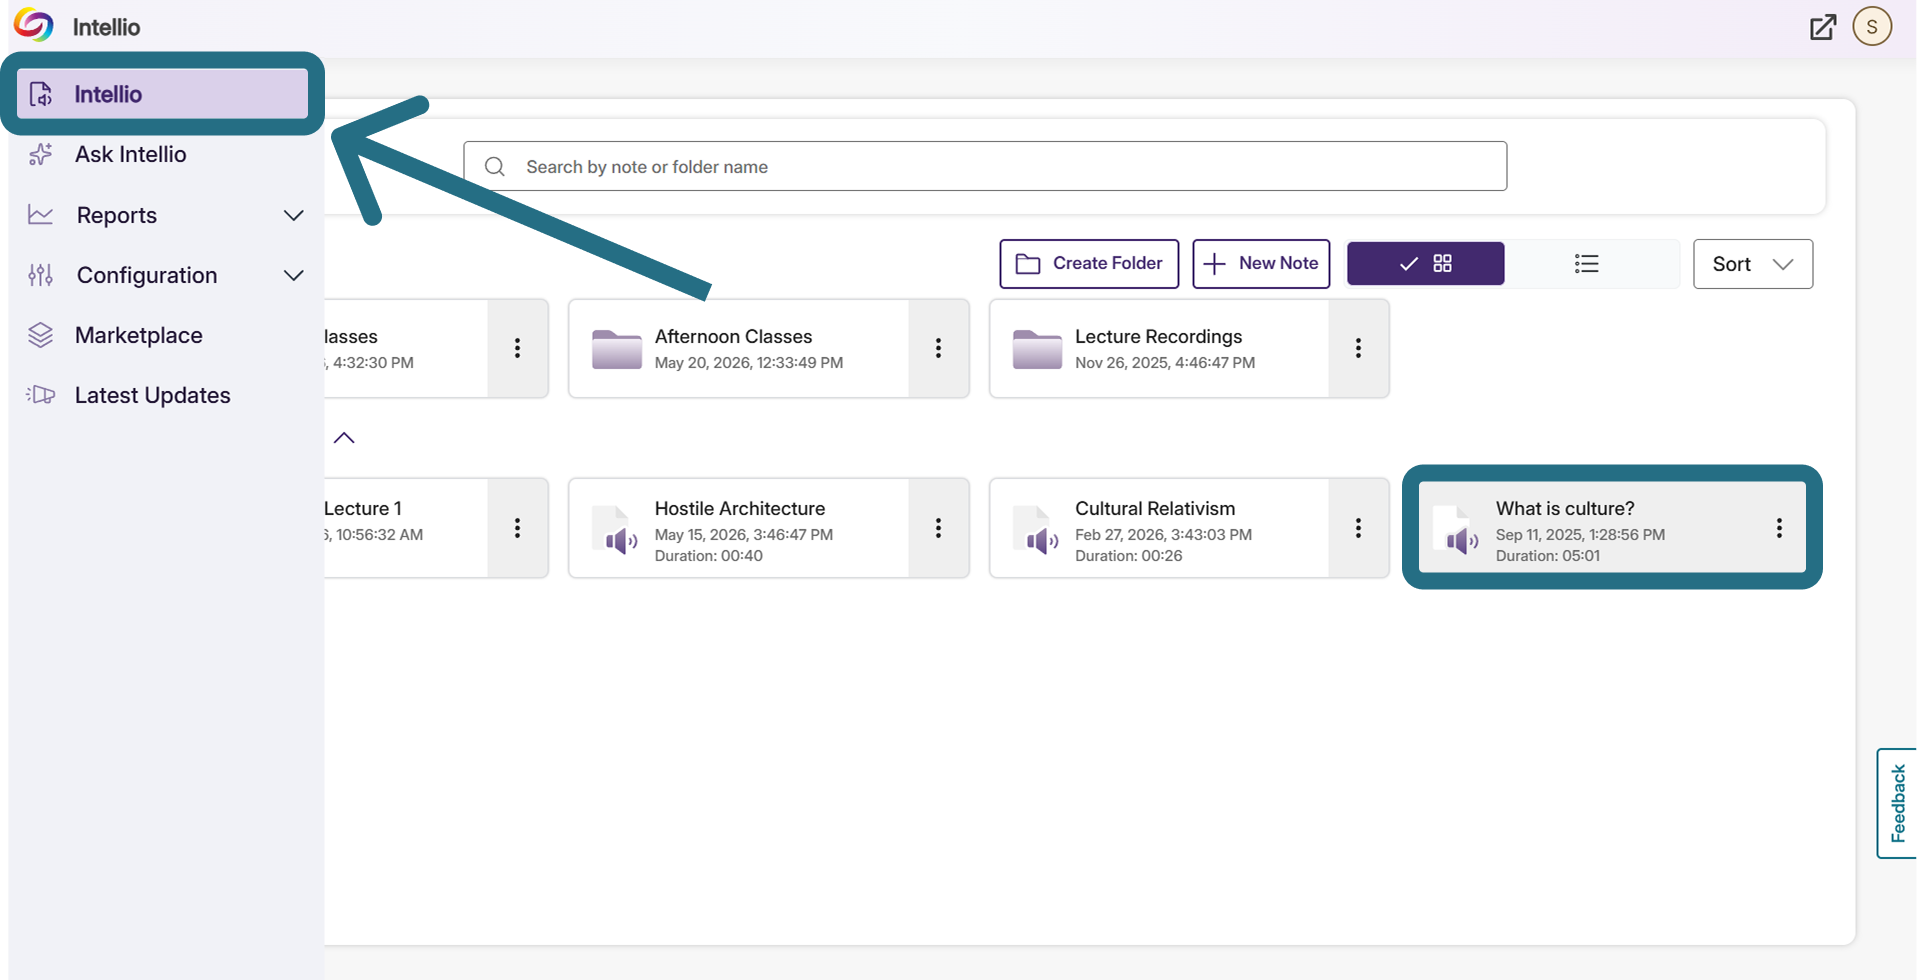Open three-dot menu for Cultural Relativism note
The height and width of the screenshot is (980, 1917).
(1358, 528)
